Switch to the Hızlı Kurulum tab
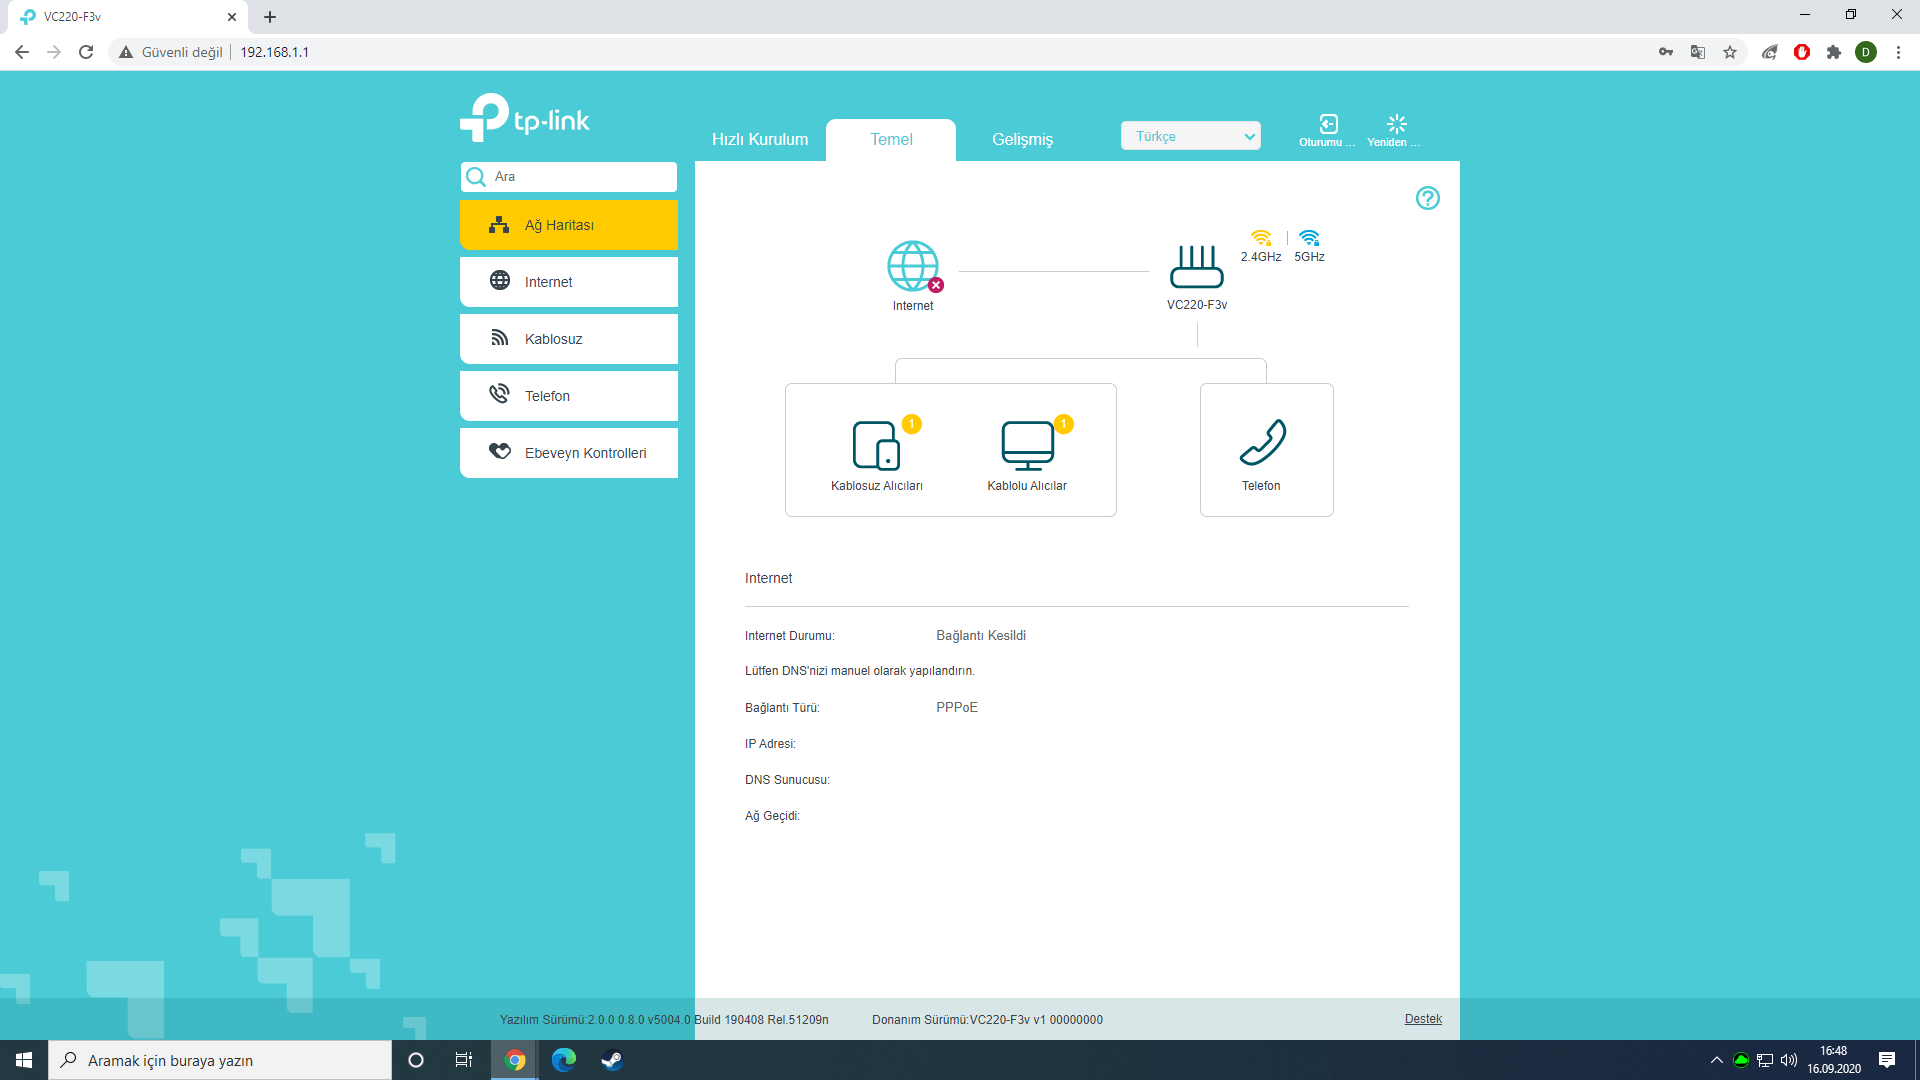 760,139
